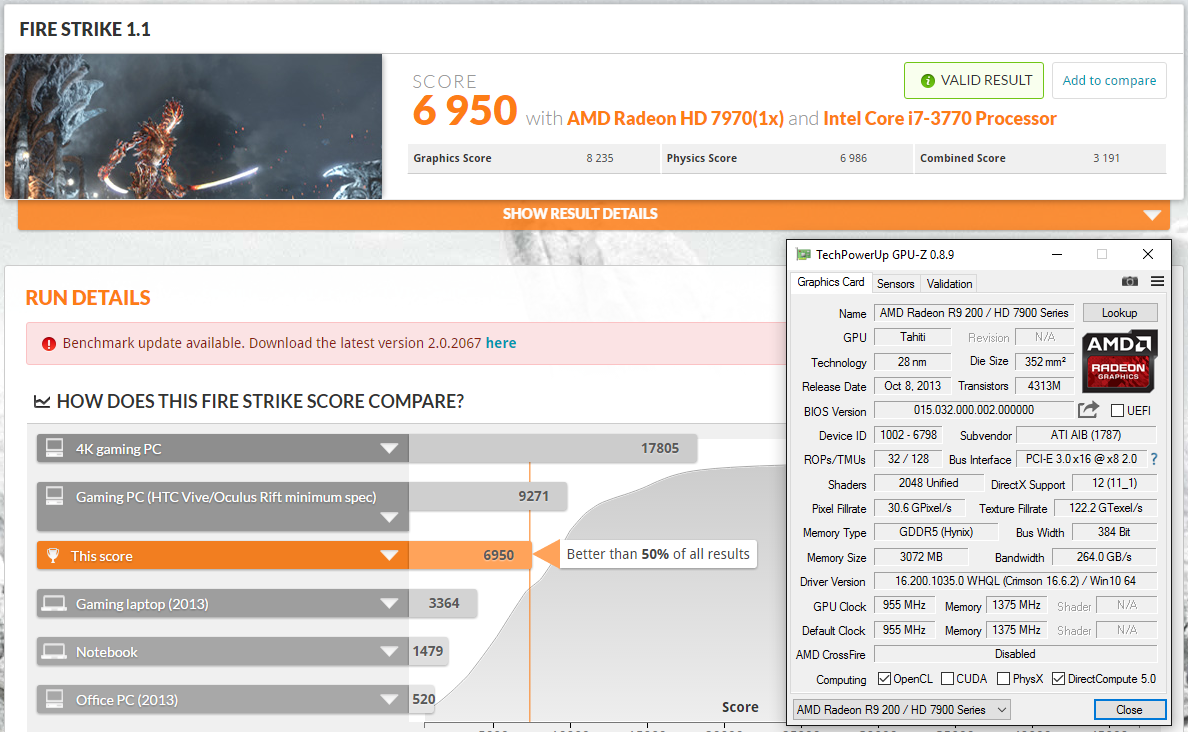
Task: Click the Bus Interface question mark icon
Action: click(x=1154, y=459)
